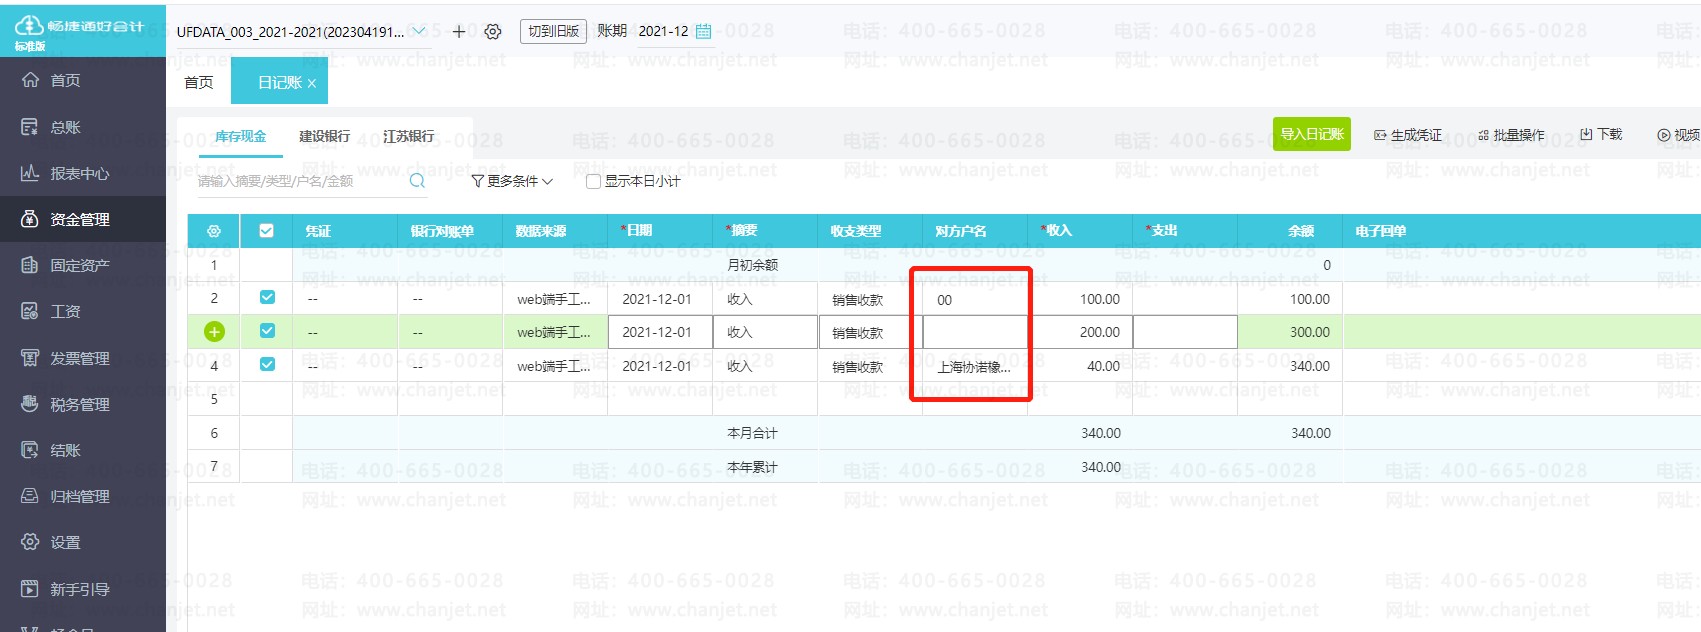Open table column settings gear icon
The height and width of the screenshot is (632, 1701).
click(x=214, y=231)
